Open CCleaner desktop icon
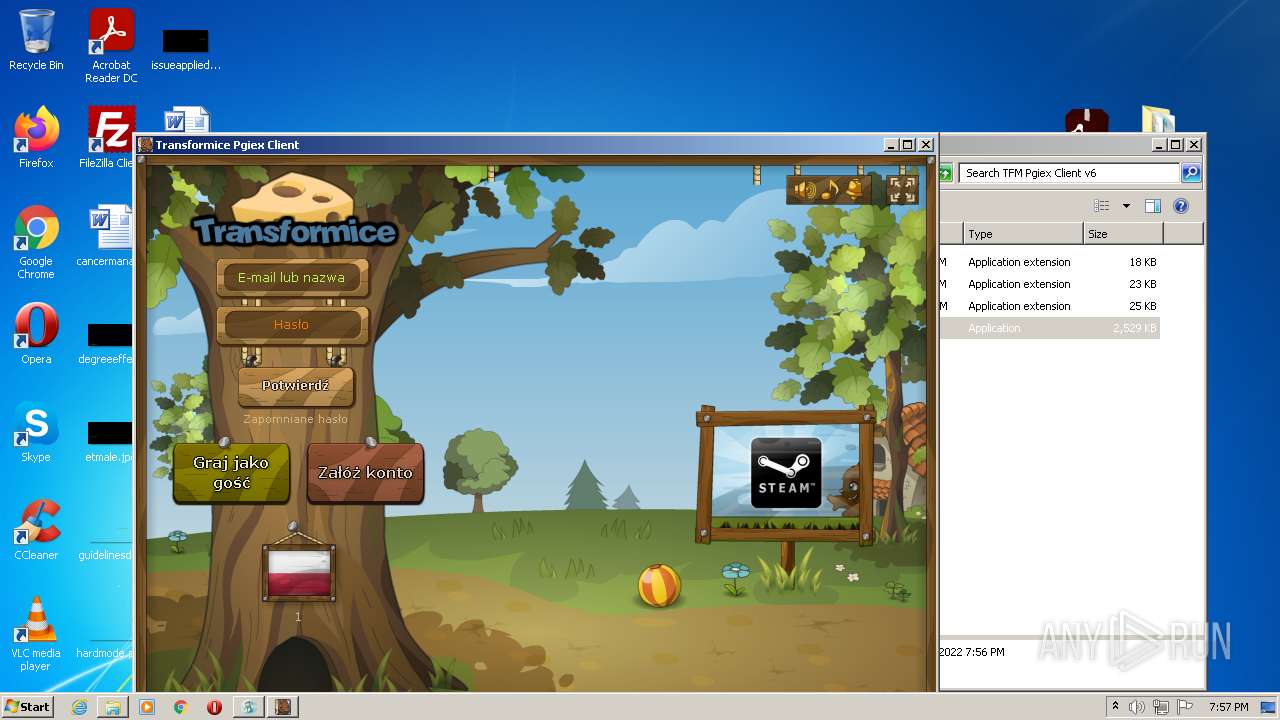1280x720 pixels. pyautogui.click(x=36, y=530)
